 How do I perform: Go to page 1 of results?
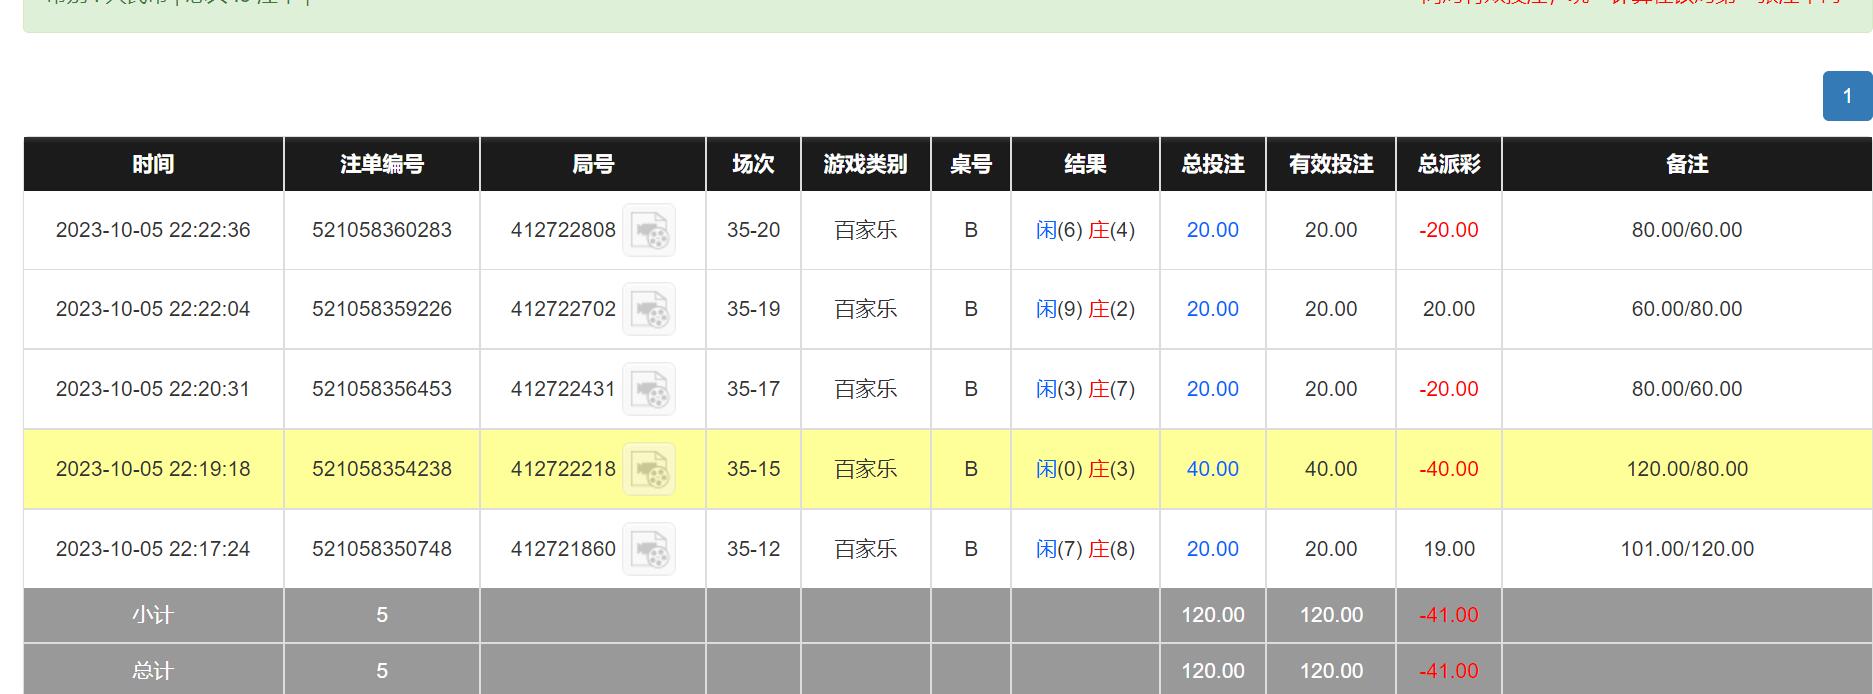tap(1847, 96)
